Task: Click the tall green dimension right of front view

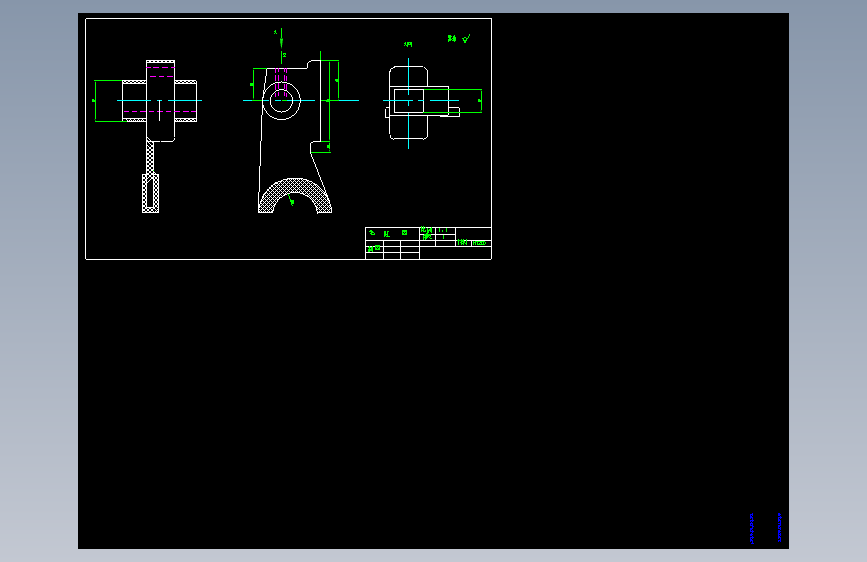Action: tap(330, 101)
